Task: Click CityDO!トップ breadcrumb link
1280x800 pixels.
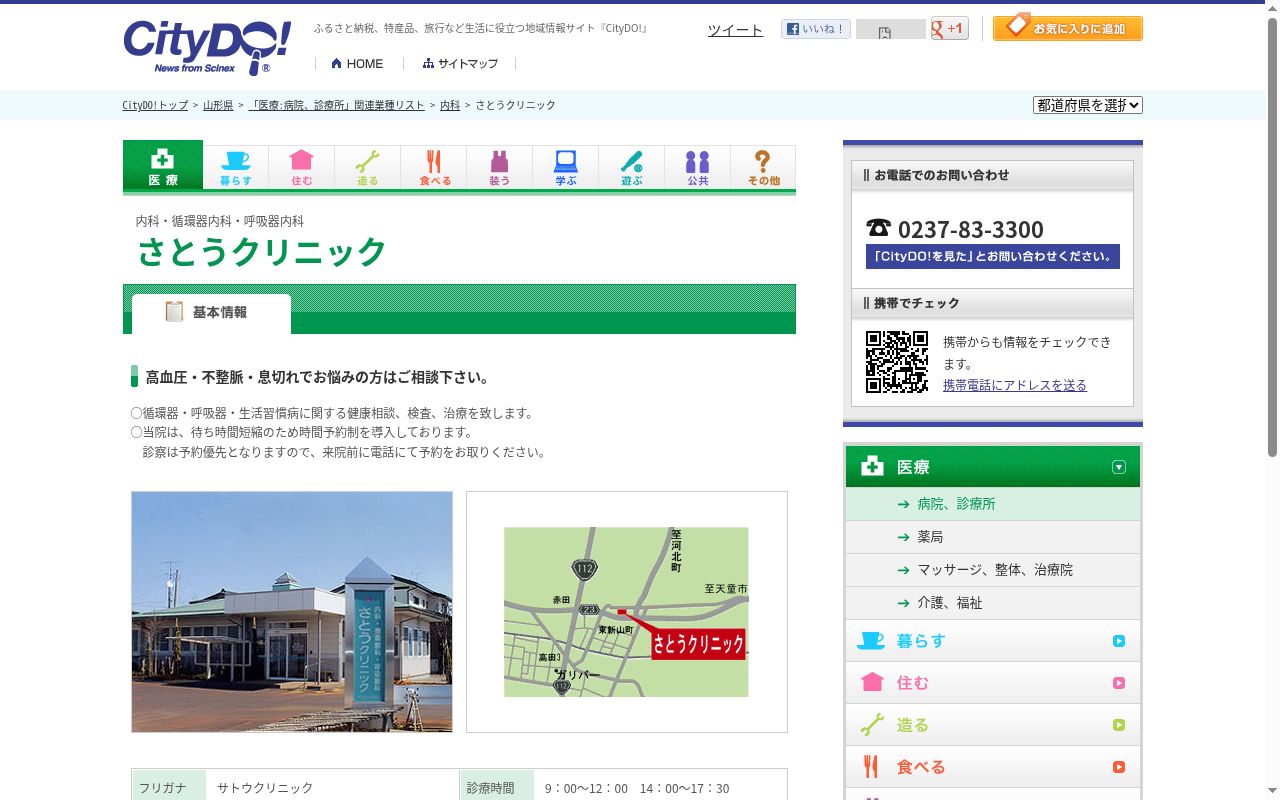Action: pos(155,105)
